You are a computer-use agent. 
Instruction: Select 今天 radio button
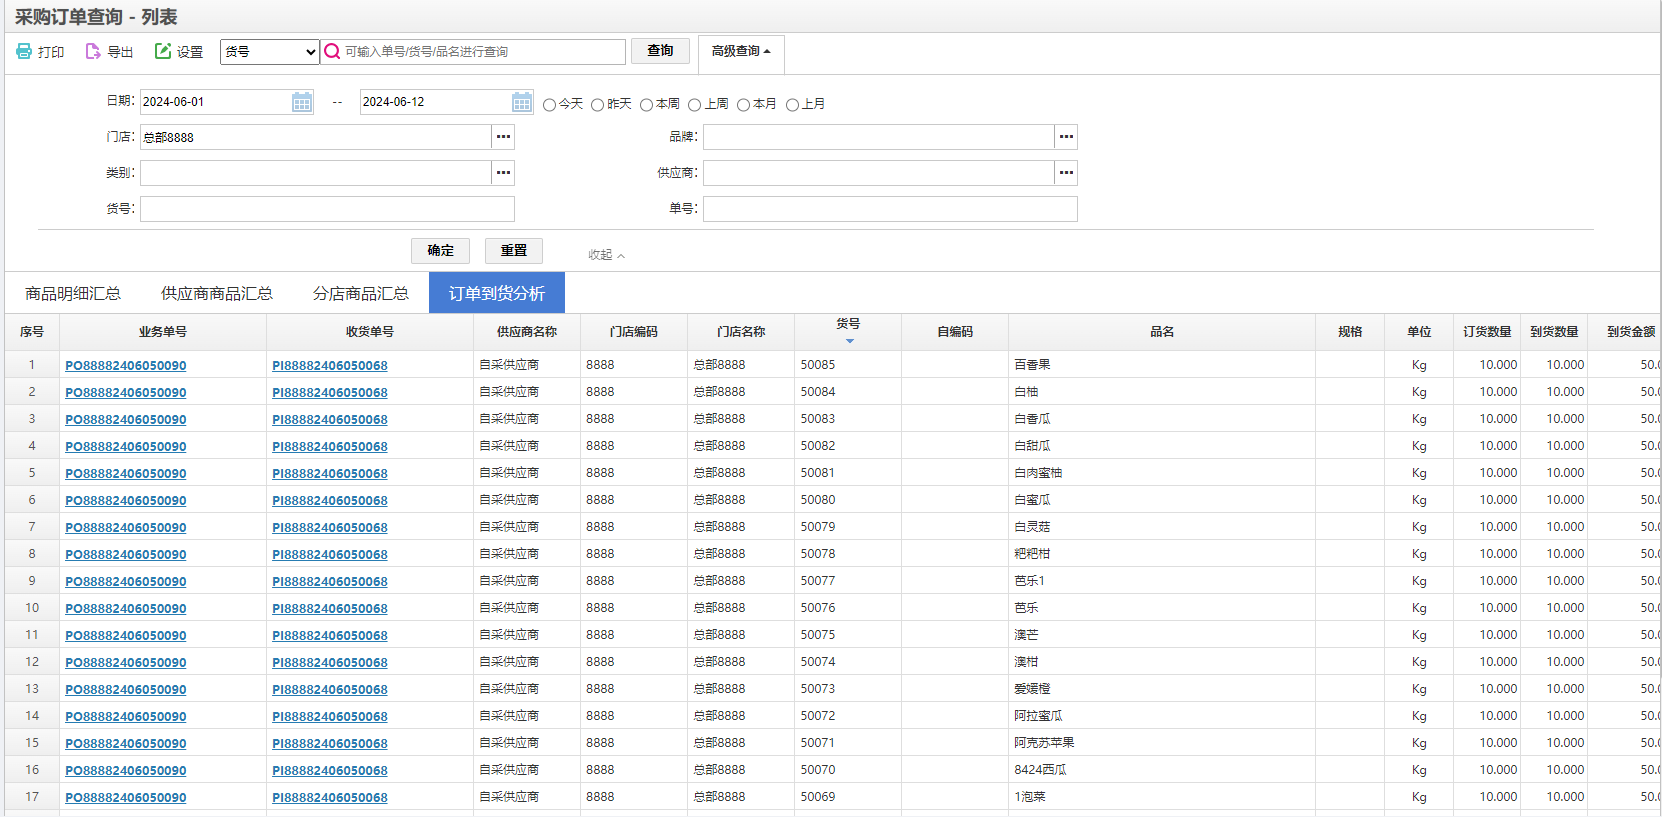point(549,105)
